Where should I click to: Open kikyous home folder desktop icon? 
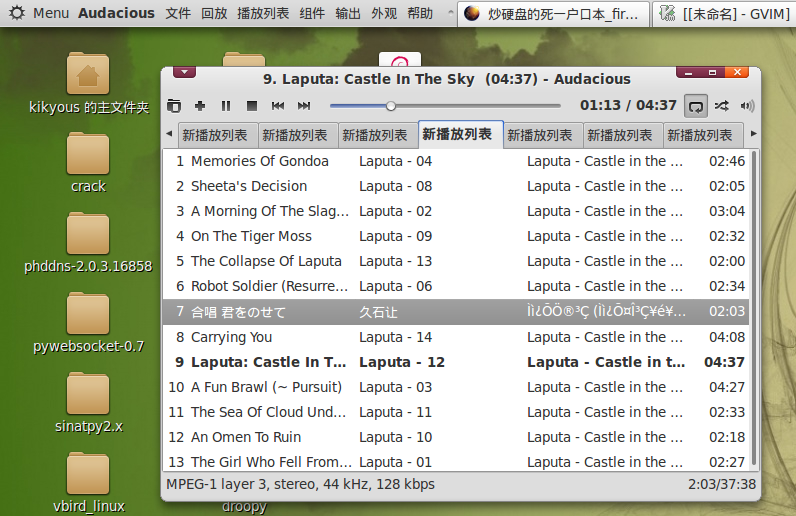(x=88, y=83)
